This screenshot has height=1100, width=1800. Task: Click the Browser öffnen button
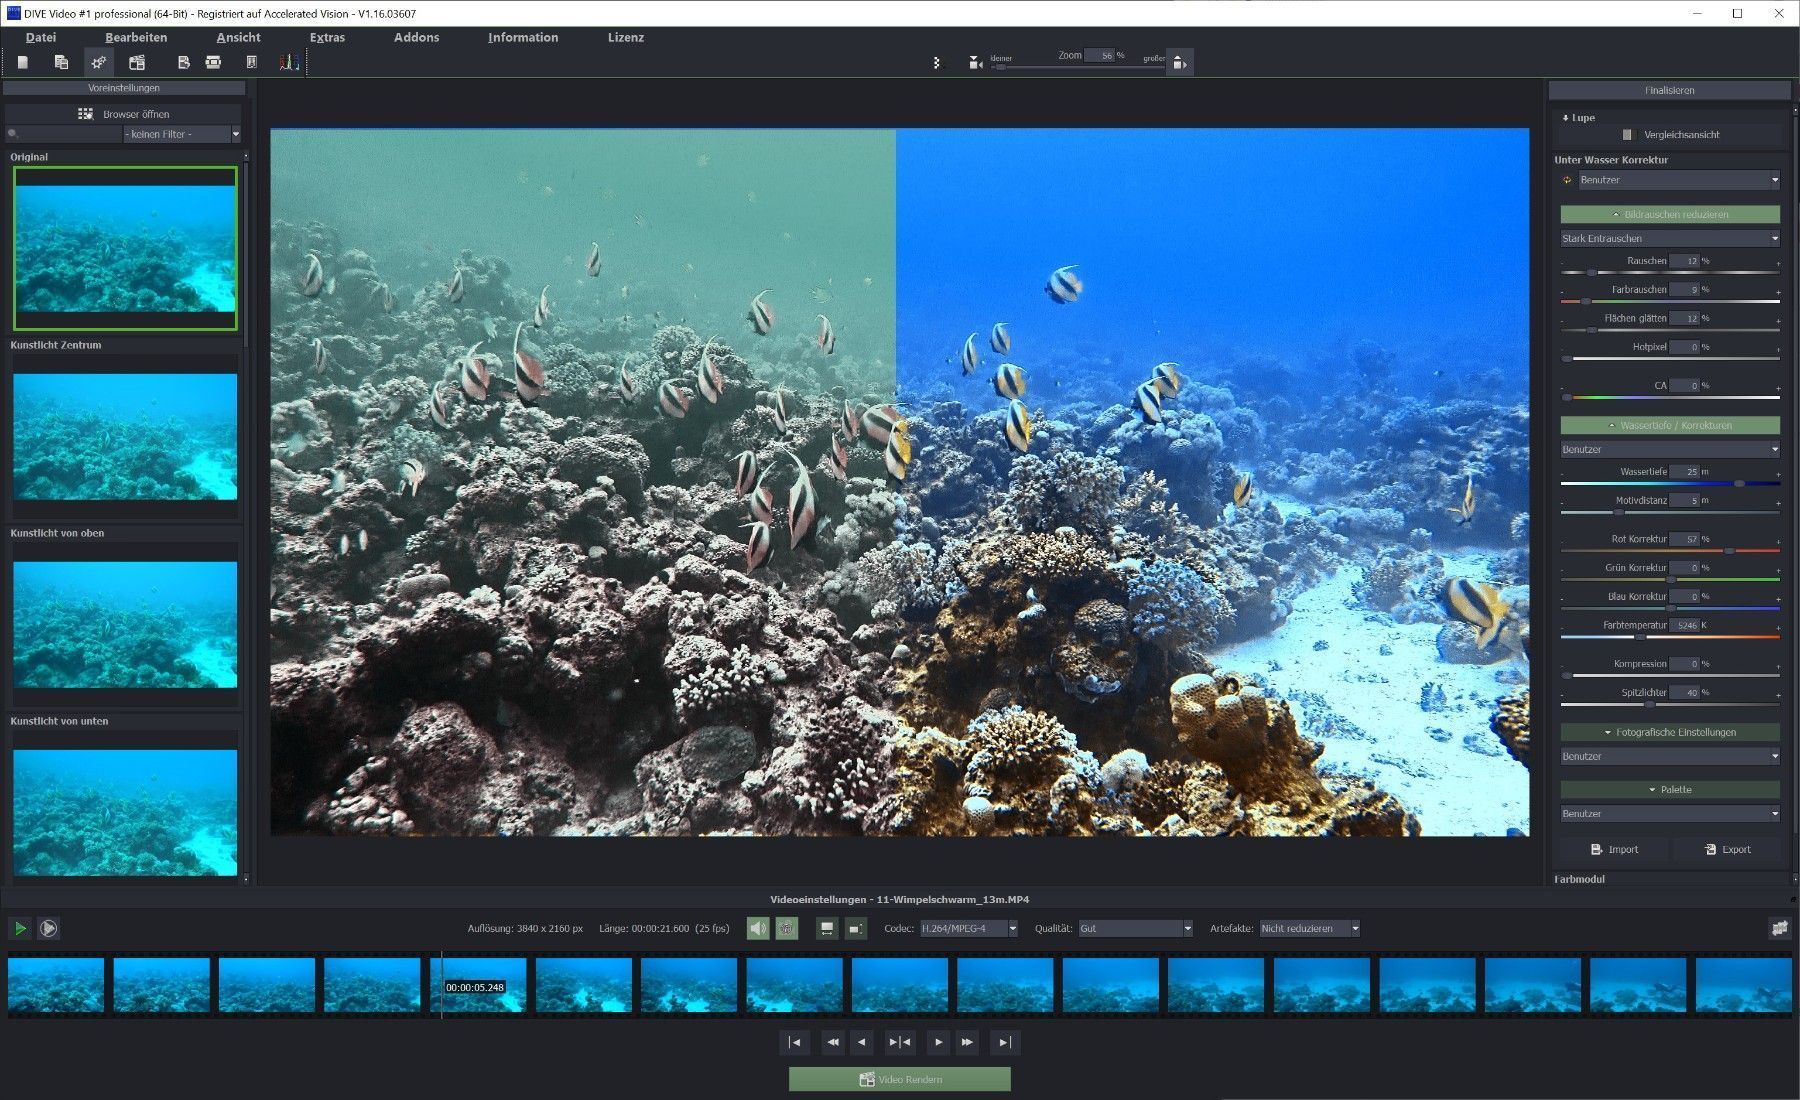124,114
